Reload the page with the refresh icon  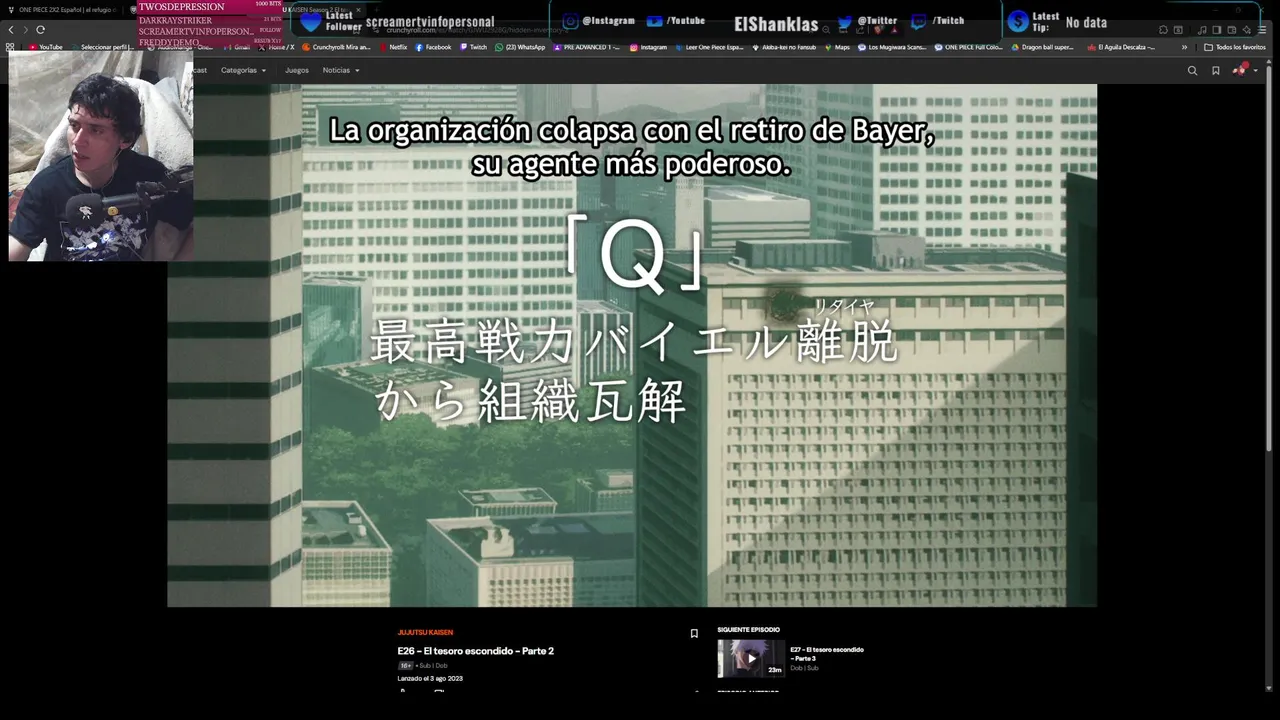[x=40, y=29]
